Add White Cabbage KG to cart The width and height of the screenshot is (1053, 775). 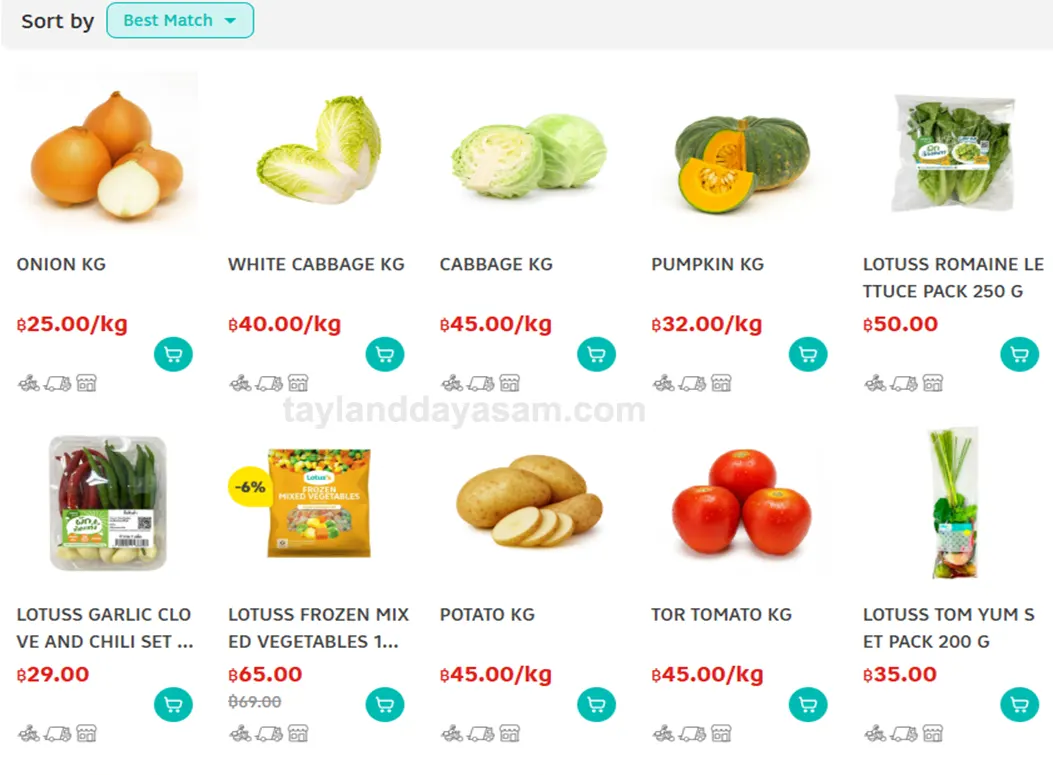coord(385,354)
